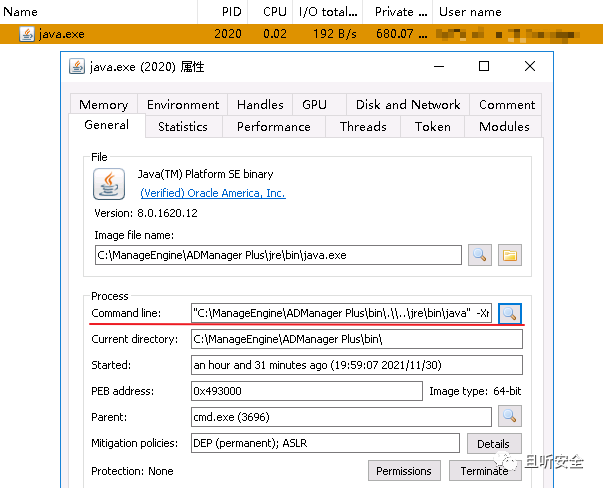The image size is (603, 488).
Task: Open the Environment tab
Action: click(183, 105)
